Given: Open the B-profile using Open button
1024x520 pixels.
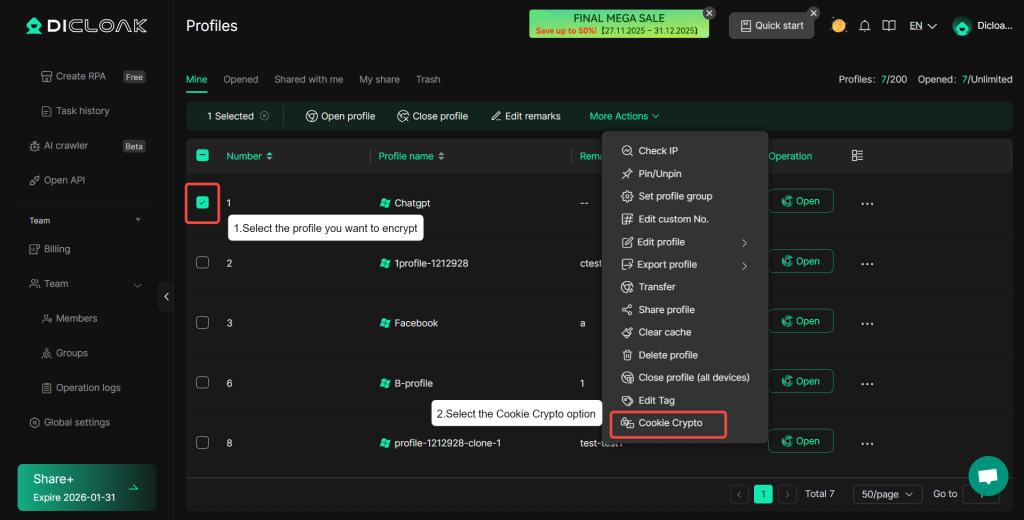Looking at the screenshot, I should point(800,381).
